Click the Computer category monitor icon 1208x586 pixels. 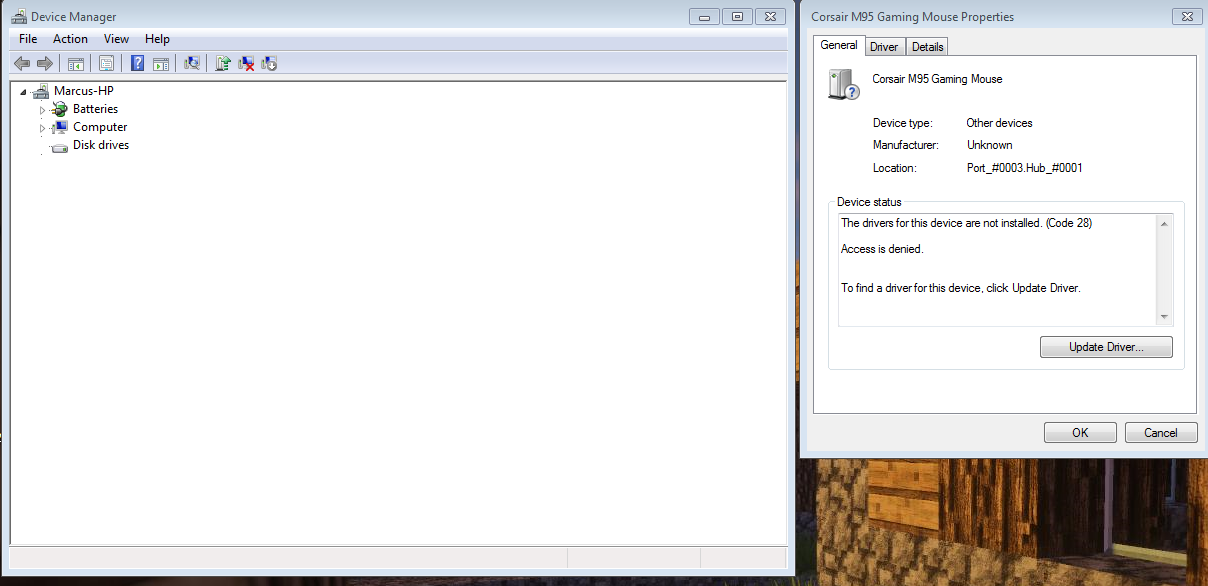pyautogui.click(x=60, y=127)
